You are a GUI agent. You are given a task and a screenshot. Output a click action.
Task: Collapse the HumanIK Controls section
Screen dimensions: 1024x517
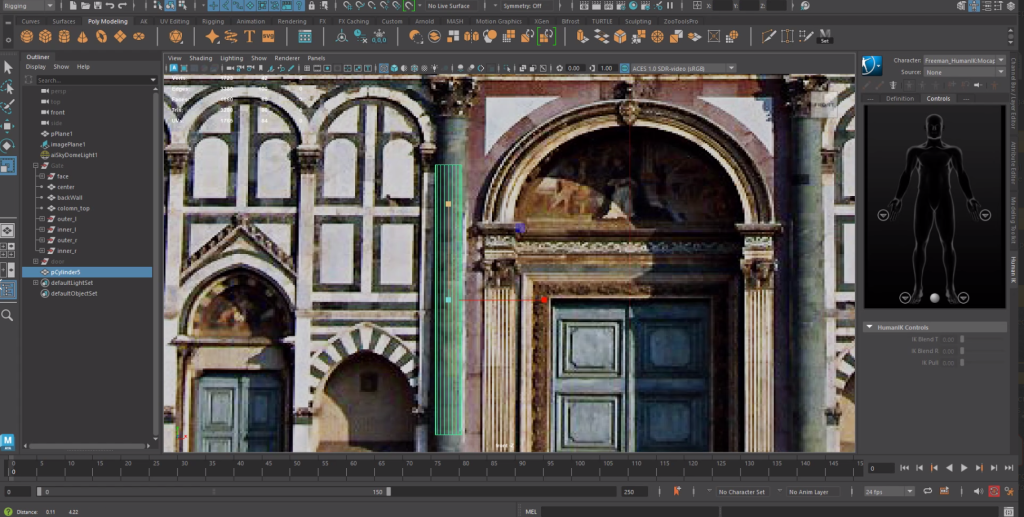870,327
